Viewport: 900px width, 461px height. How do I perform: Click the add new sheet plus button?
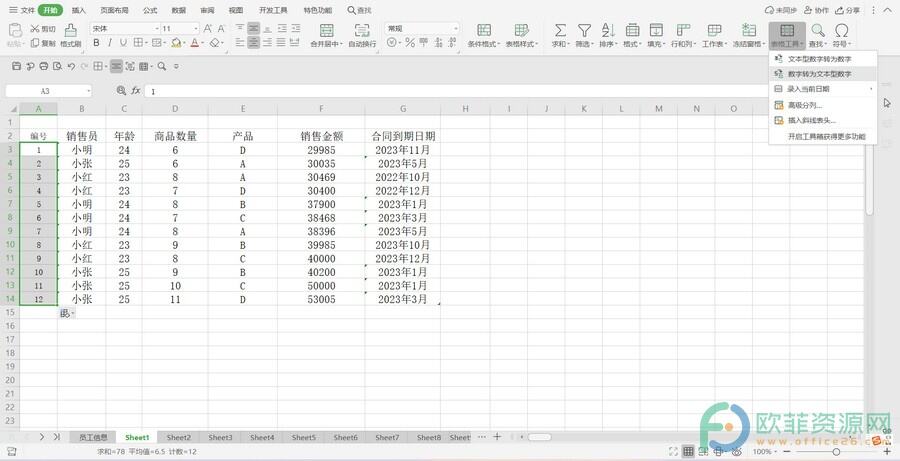[x=497, y=437]
